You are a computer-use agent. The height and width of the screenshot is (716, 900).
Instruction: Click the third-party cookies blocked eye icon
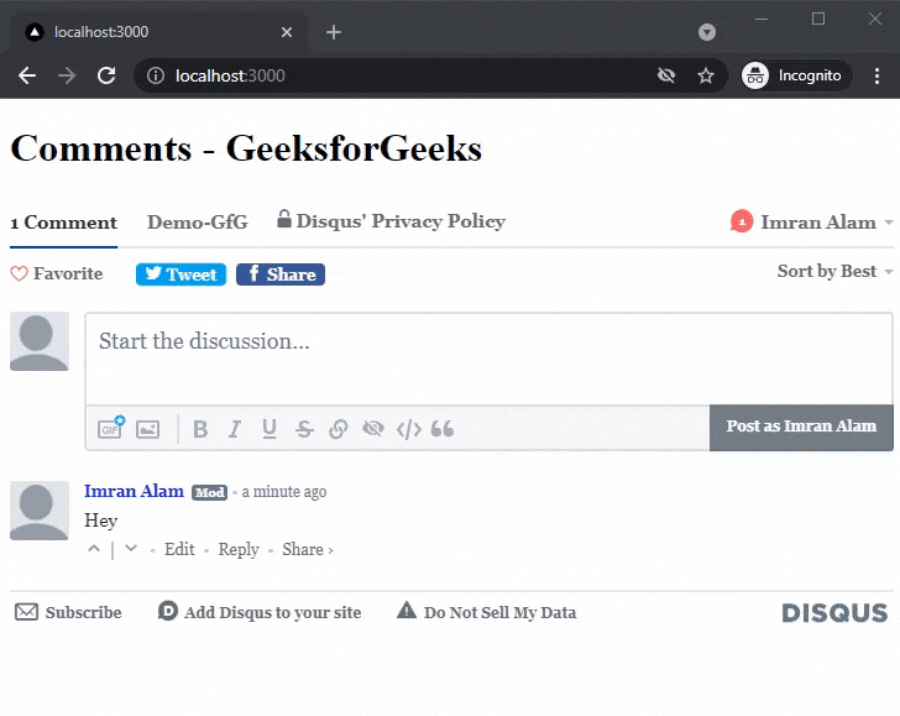(666, 75)
